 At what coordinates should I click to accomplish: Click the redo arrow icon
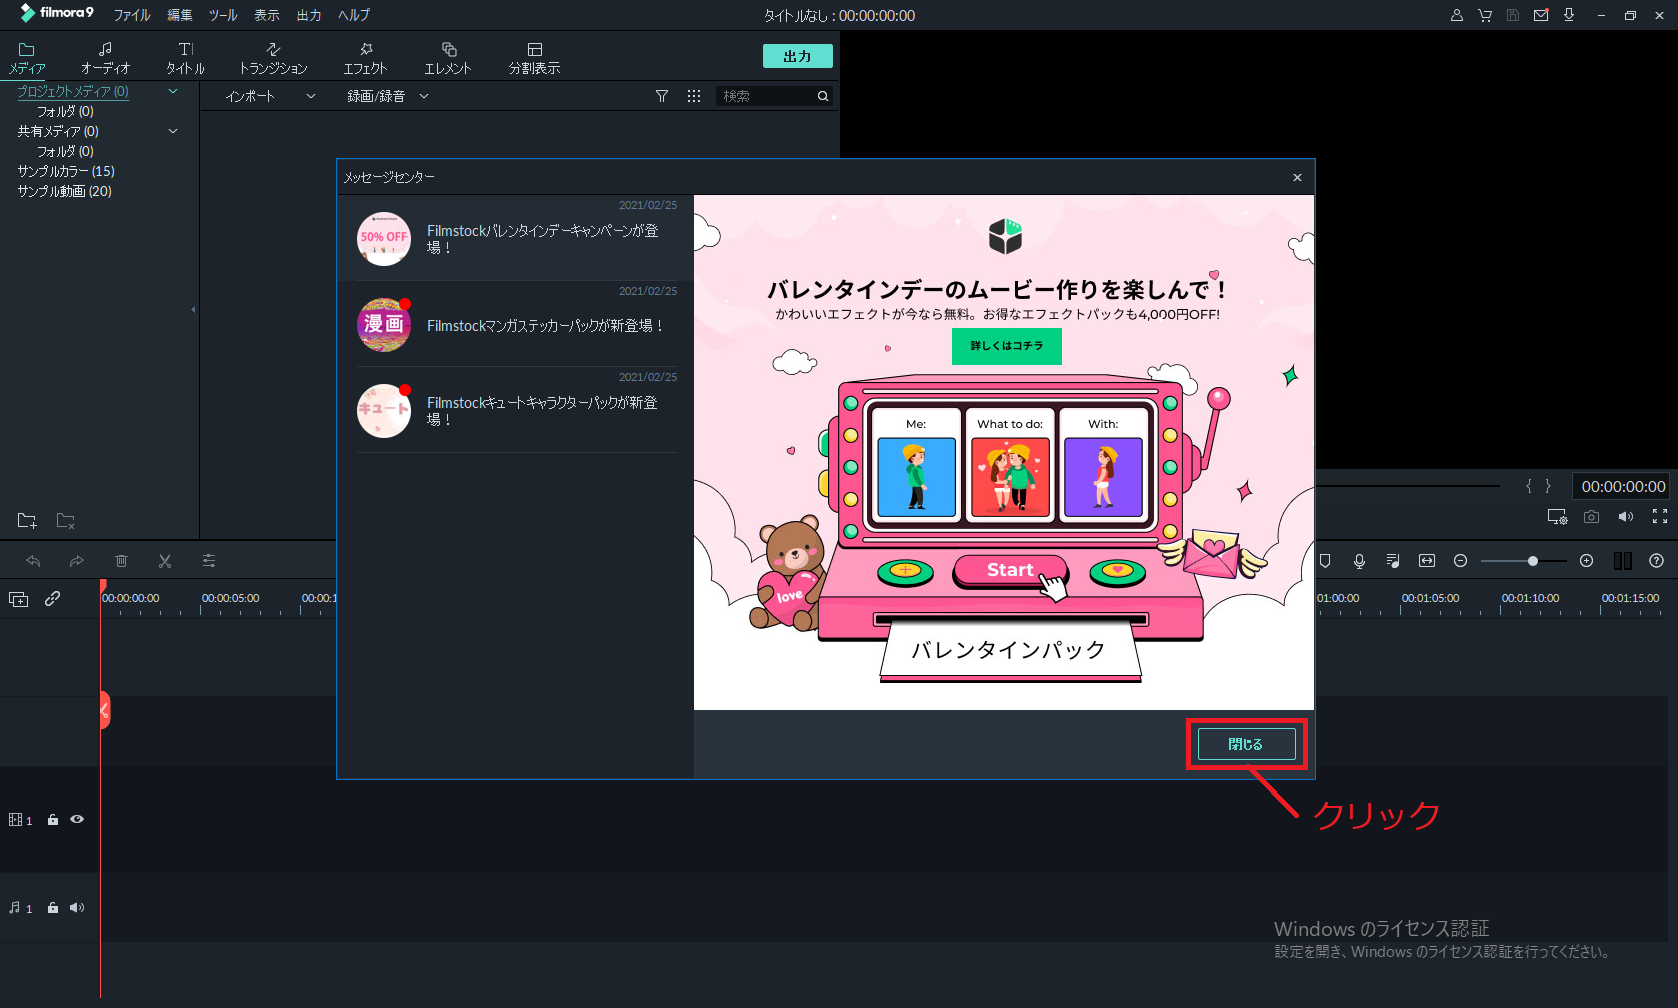[x=77, y=561]
